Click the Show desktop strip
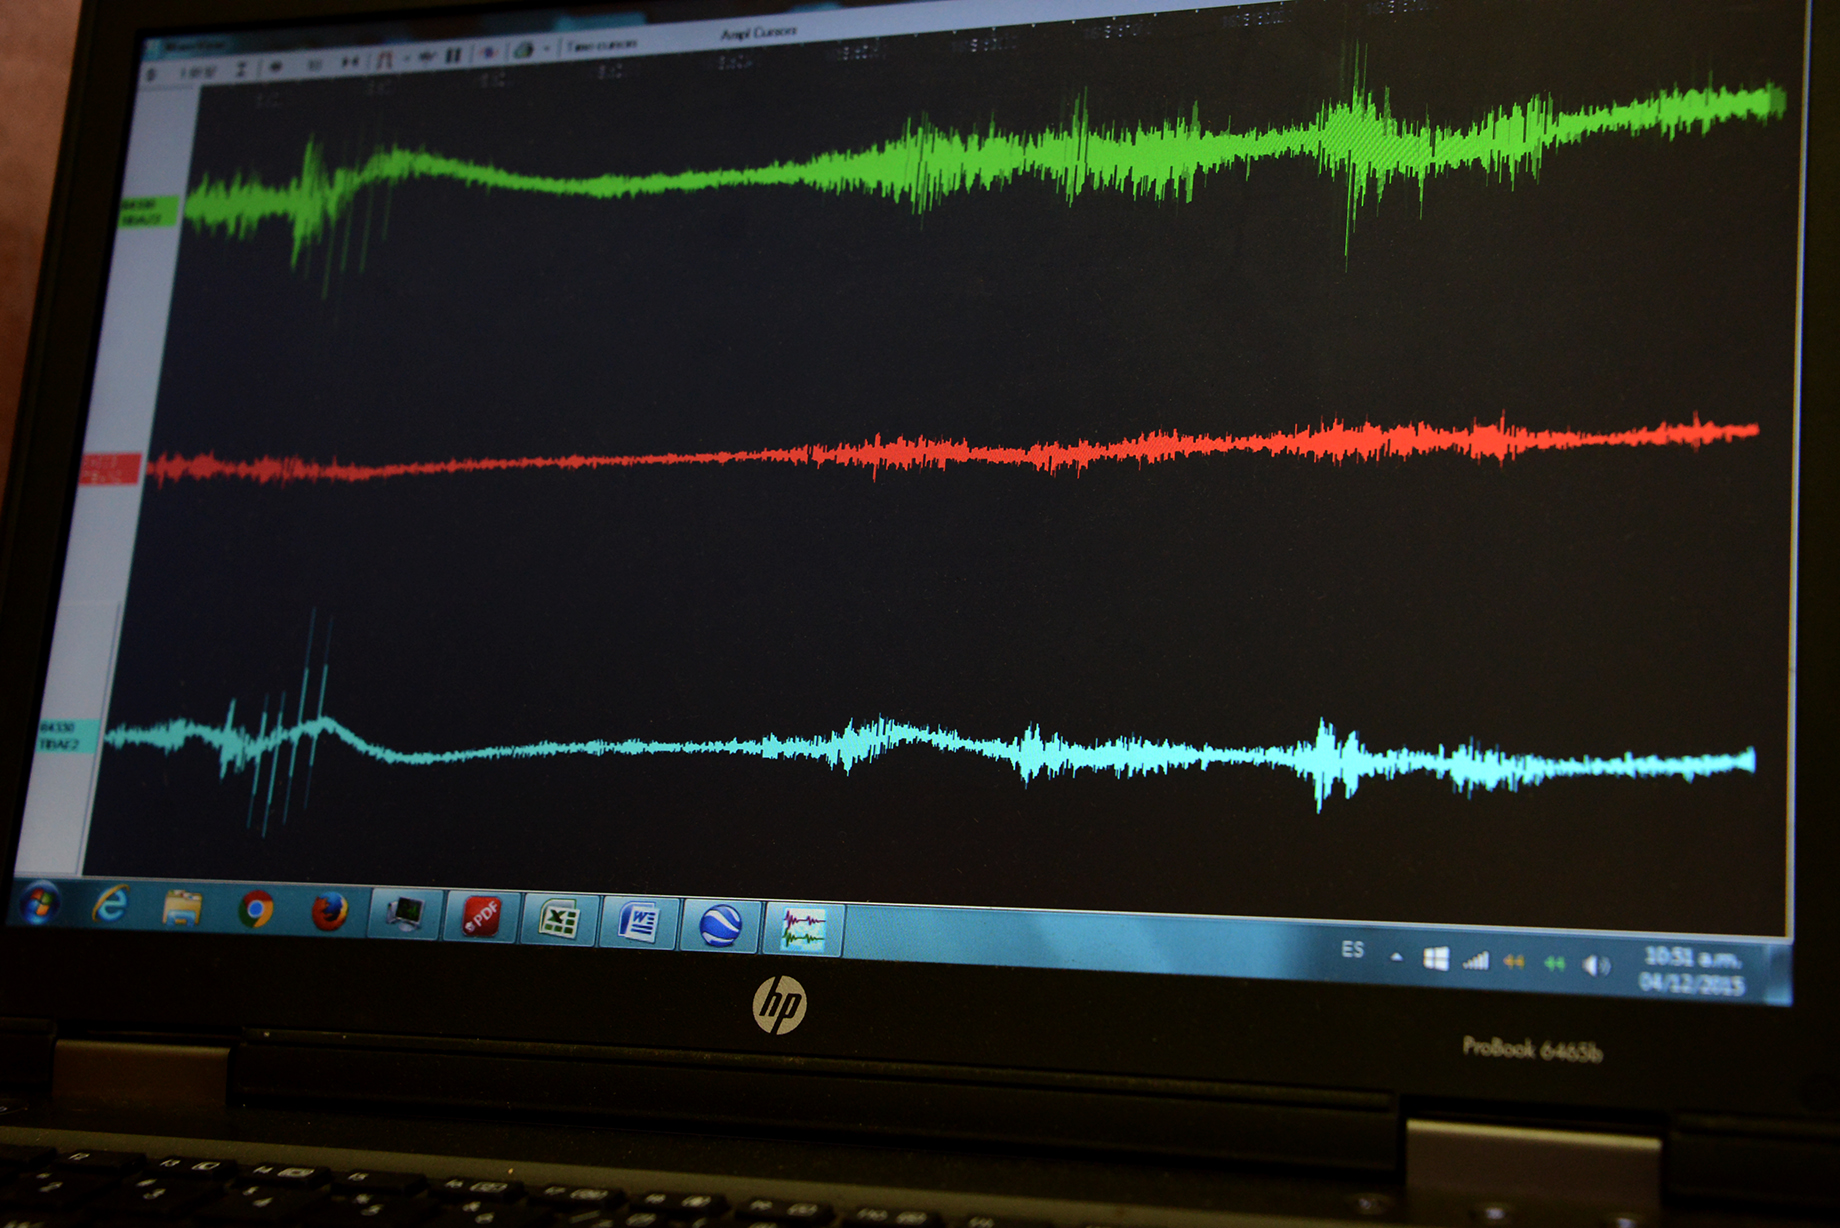Screen dimensions: 1840x1228 (1779, 973)
